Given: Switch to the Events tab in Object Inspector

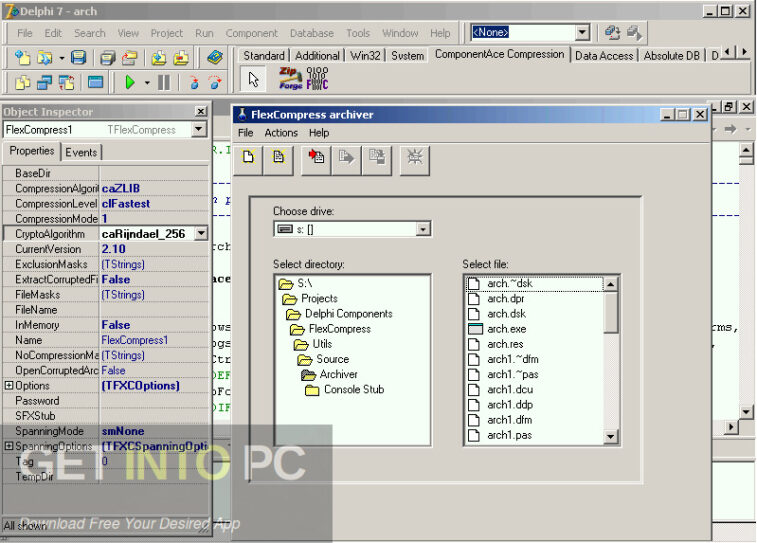Looking at the screenshot, I should coord(81,153).
